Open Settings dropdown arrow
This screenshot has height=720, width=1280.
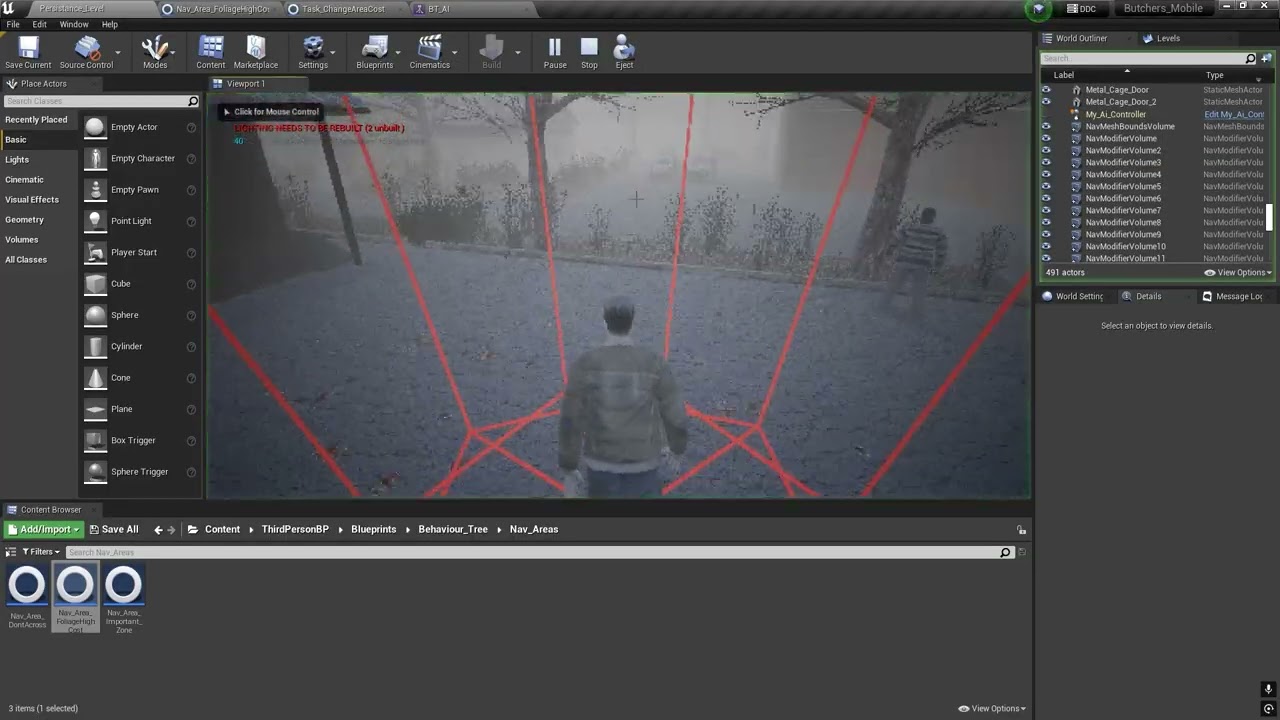(x=332, y=52)
